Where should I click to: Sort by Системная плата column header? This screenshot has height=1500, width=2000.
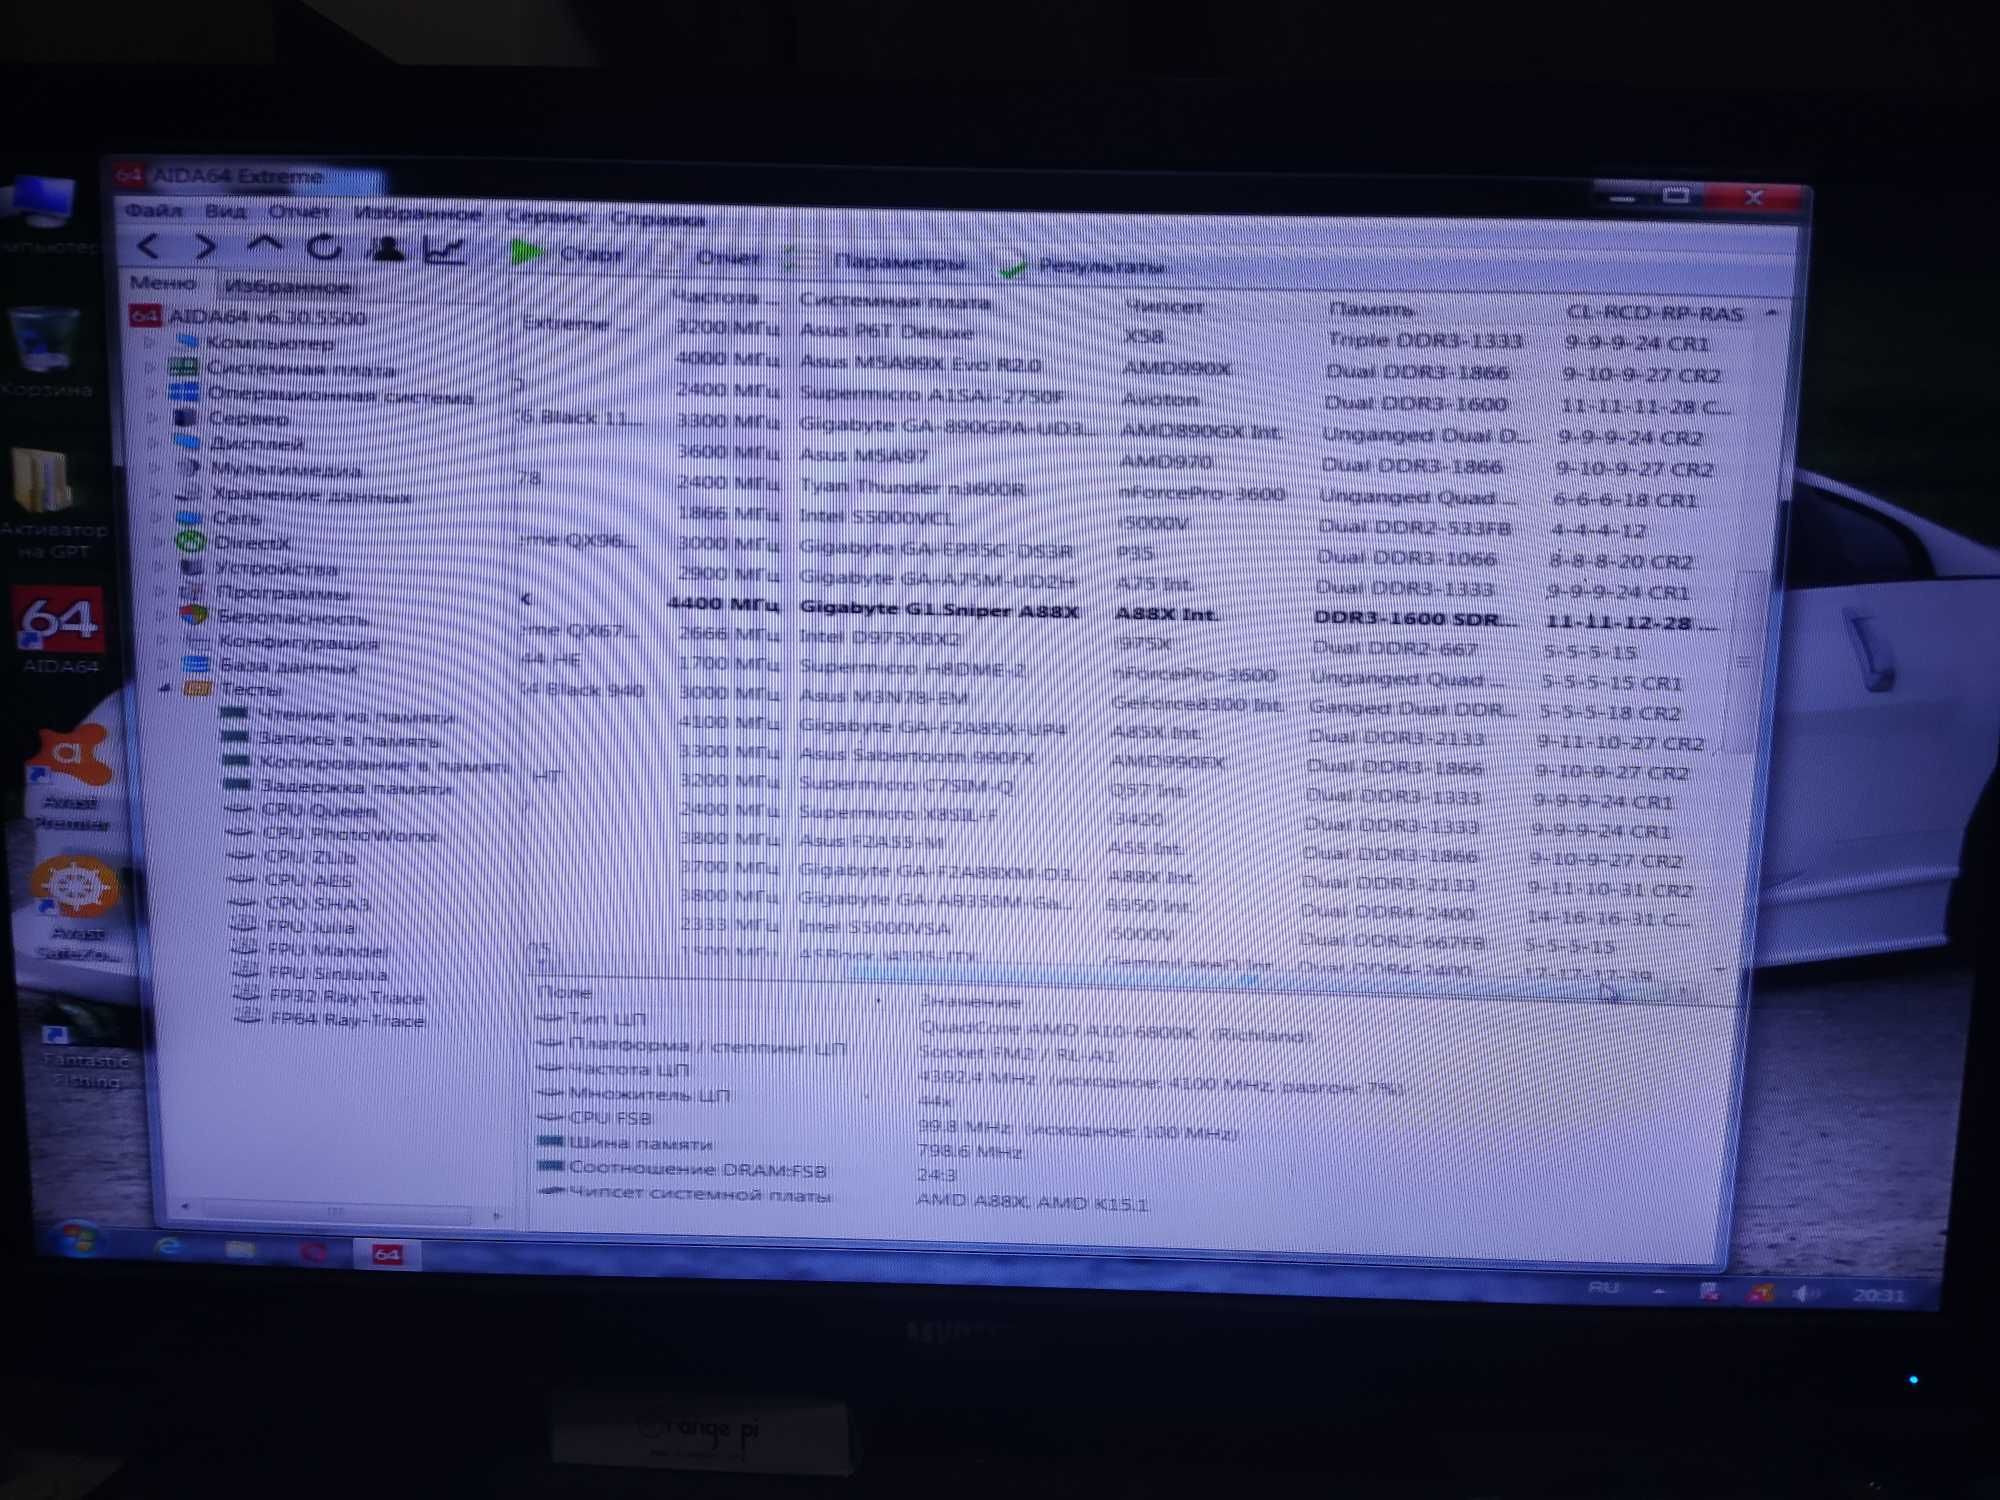(894, 301)
